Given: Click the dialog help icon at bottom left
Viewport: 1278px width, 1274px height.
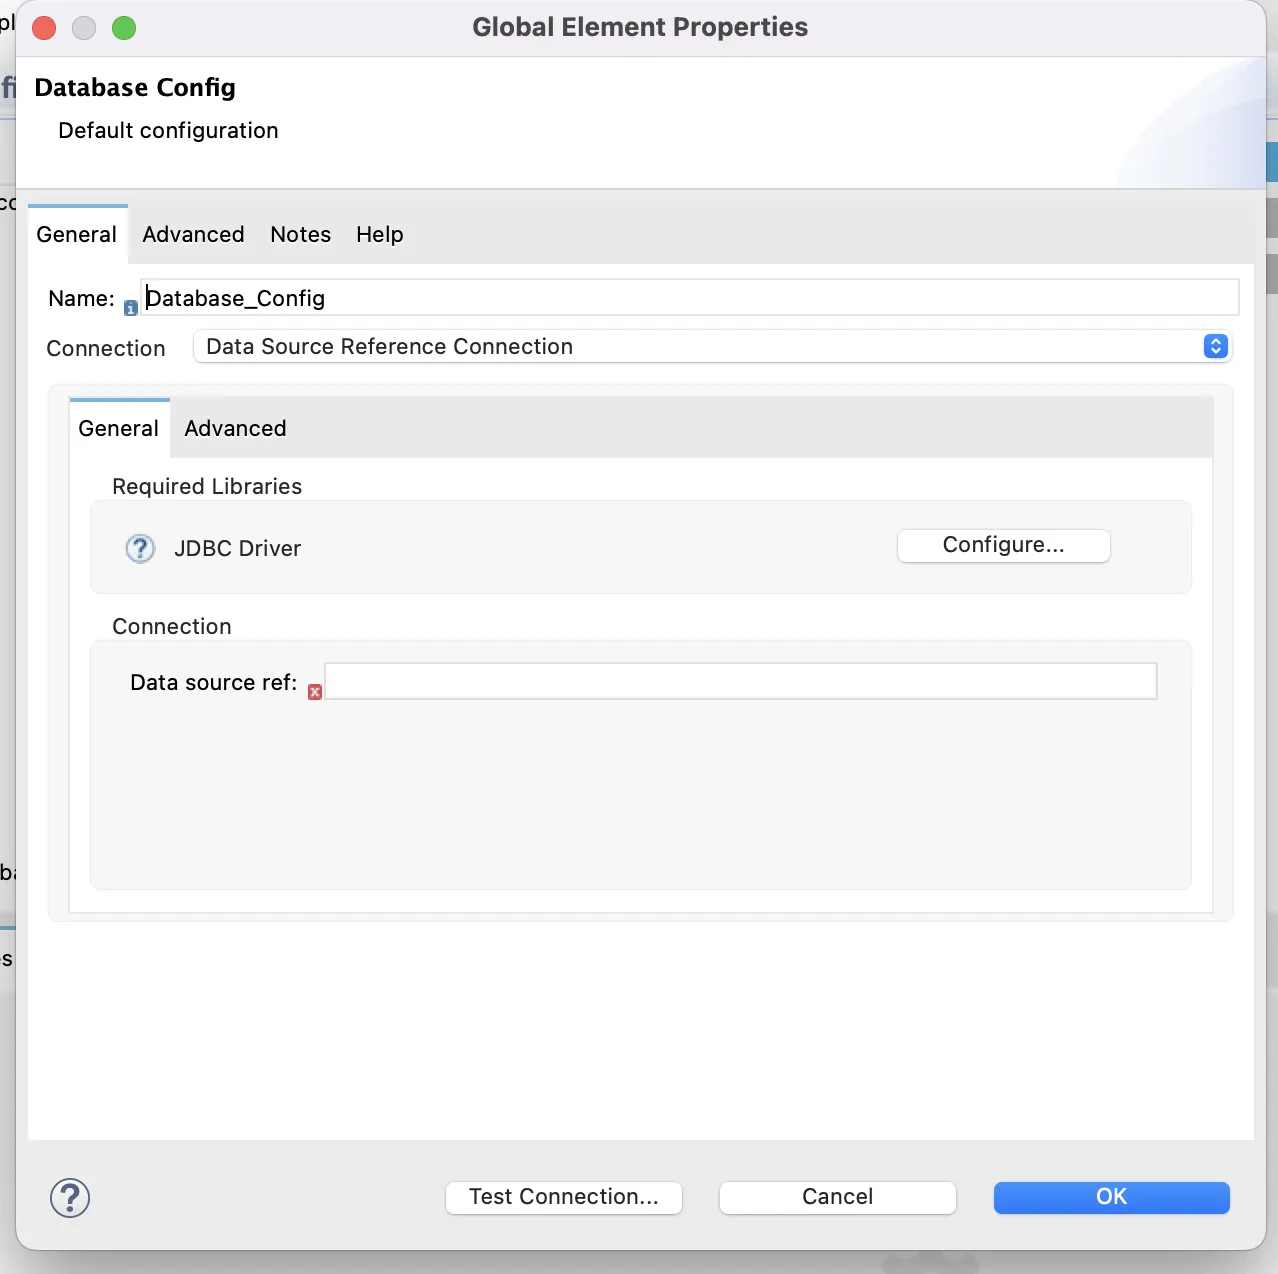Looking at the screenshot, I should pyautogui.click(x=70, y=1197).
